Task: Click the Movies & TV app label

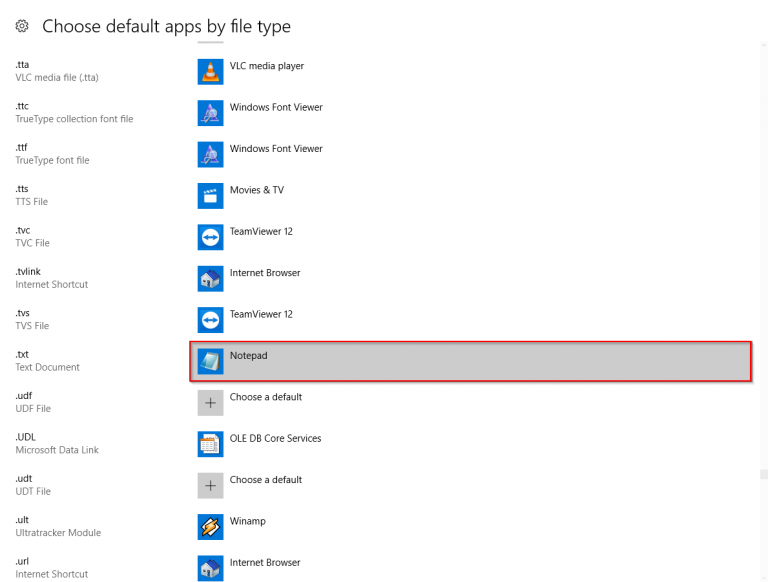Action: (256, 190)
